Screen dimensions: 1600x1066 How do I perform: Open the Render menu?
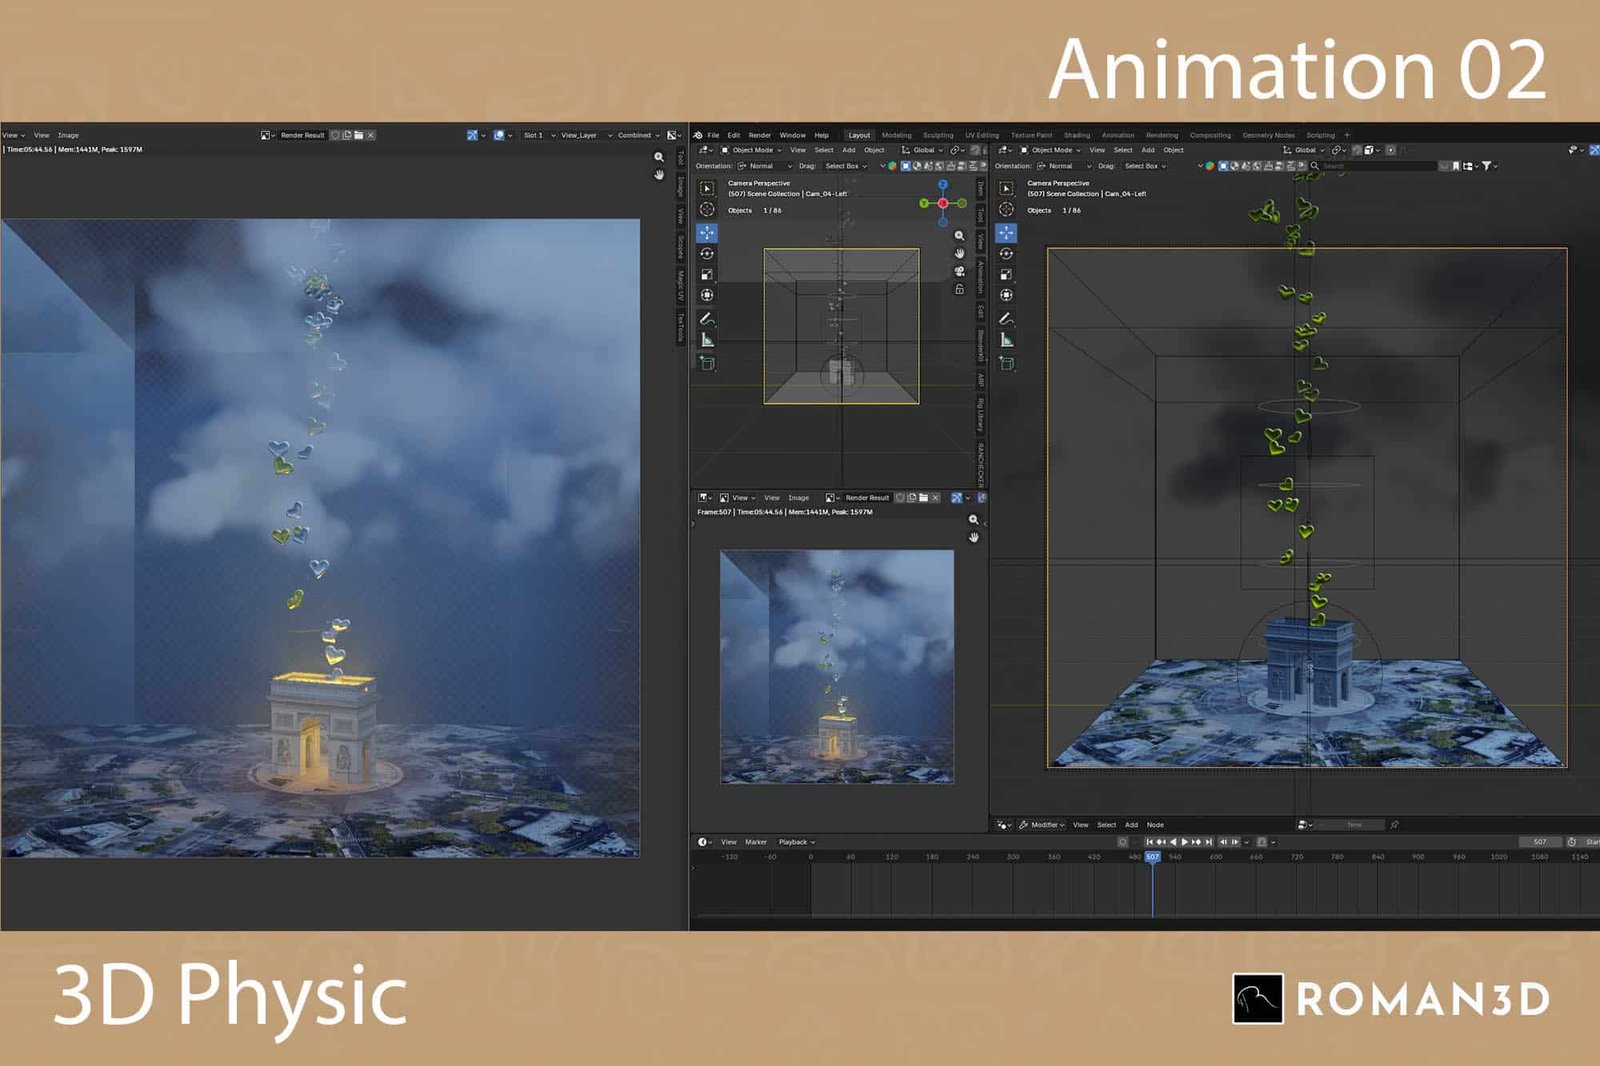click(x=760, y=135)
